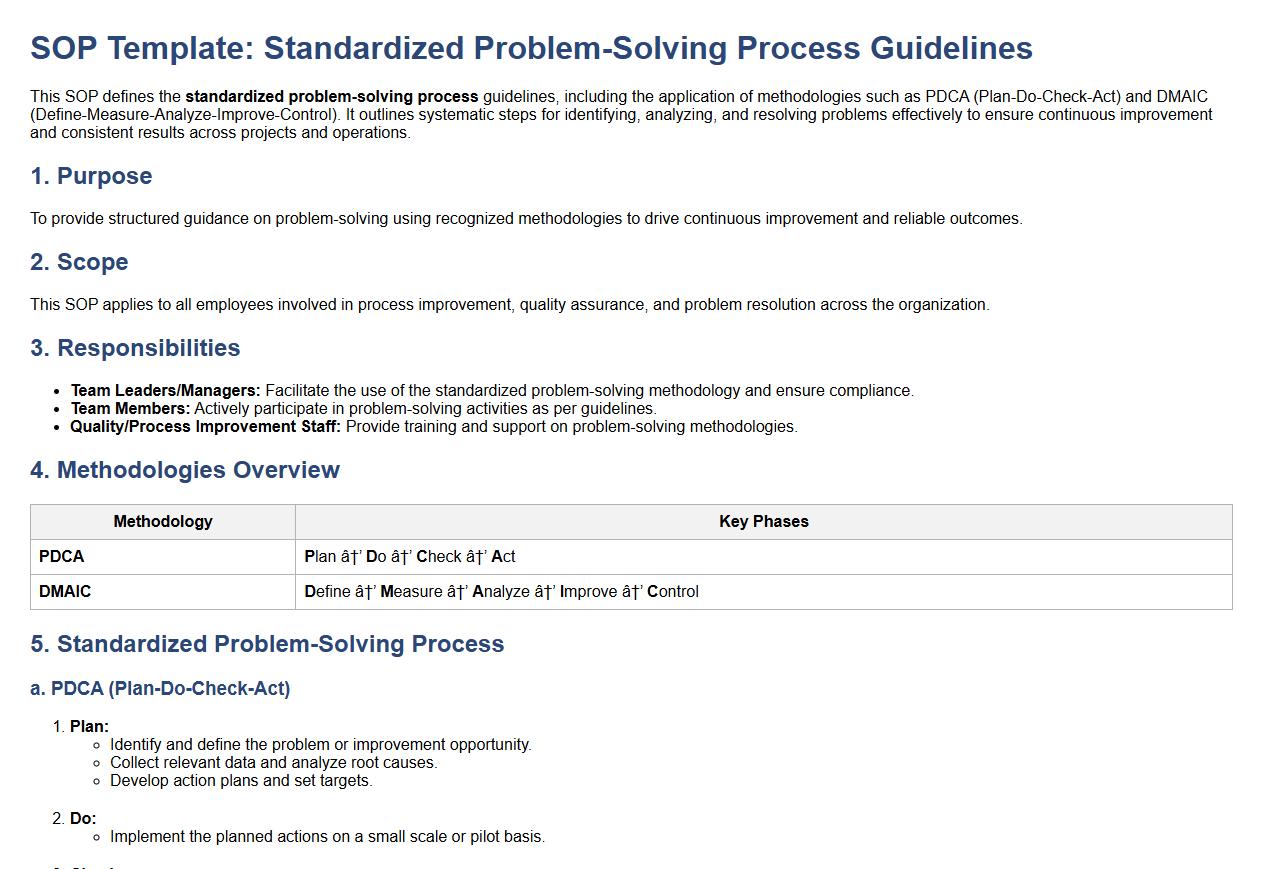Screen dimensions: 1263x869
Task: Click the 'Methodology' table column header
Action: click(x=163, y=522)
